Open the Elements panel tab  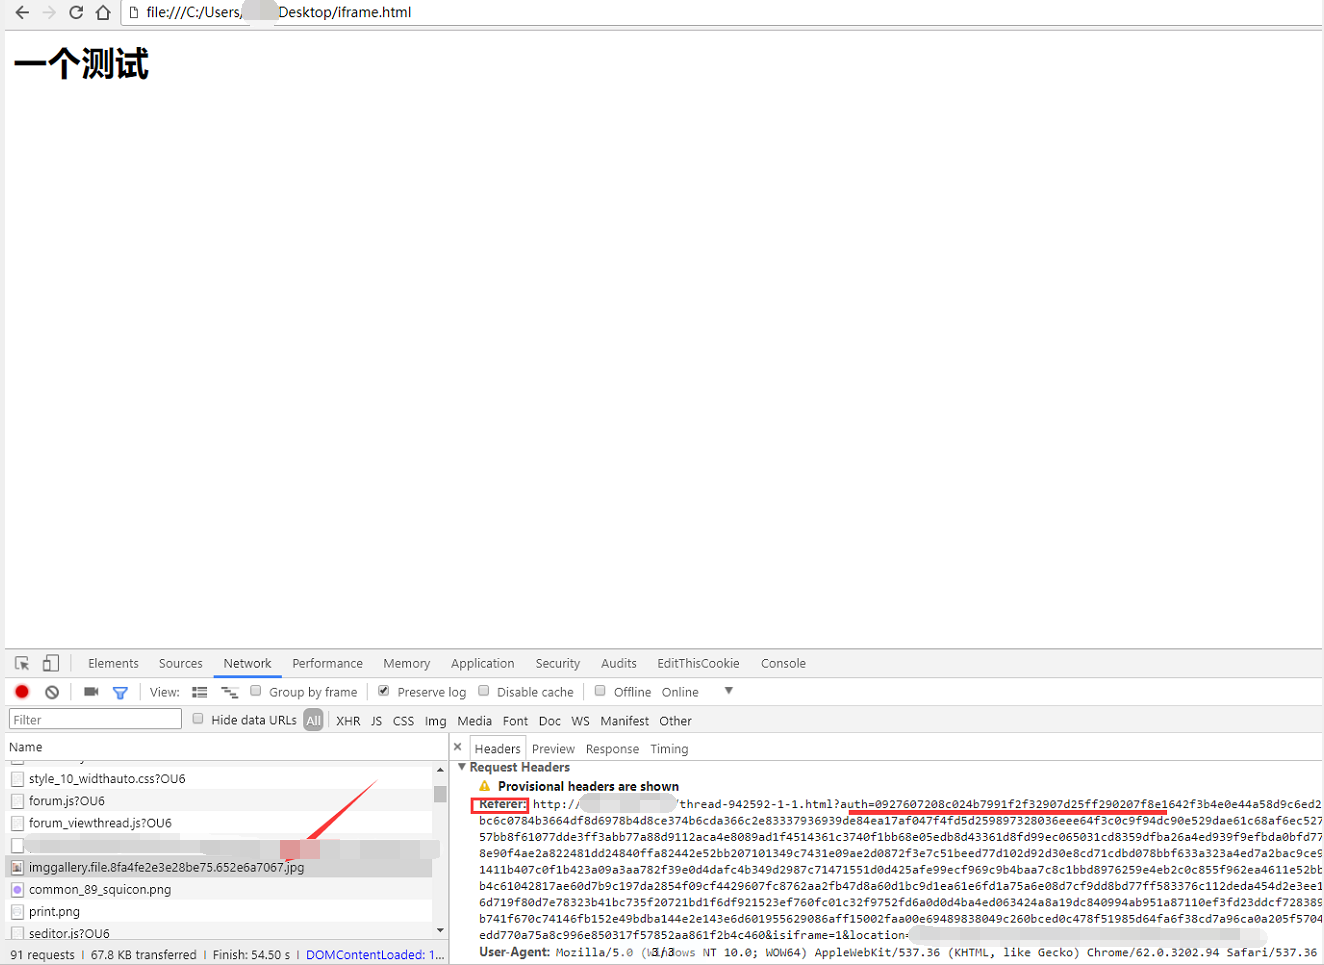click(113, 663)
